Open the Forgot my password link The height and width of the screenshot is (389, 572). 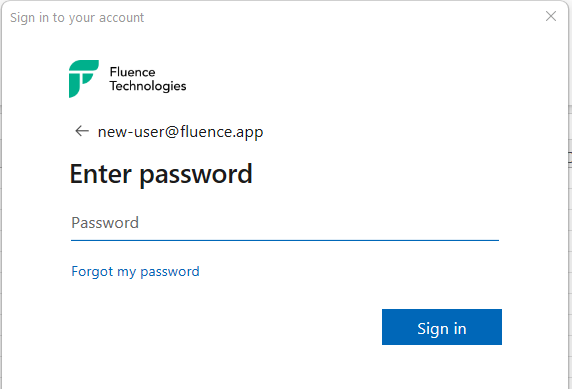tap(135, 271)
